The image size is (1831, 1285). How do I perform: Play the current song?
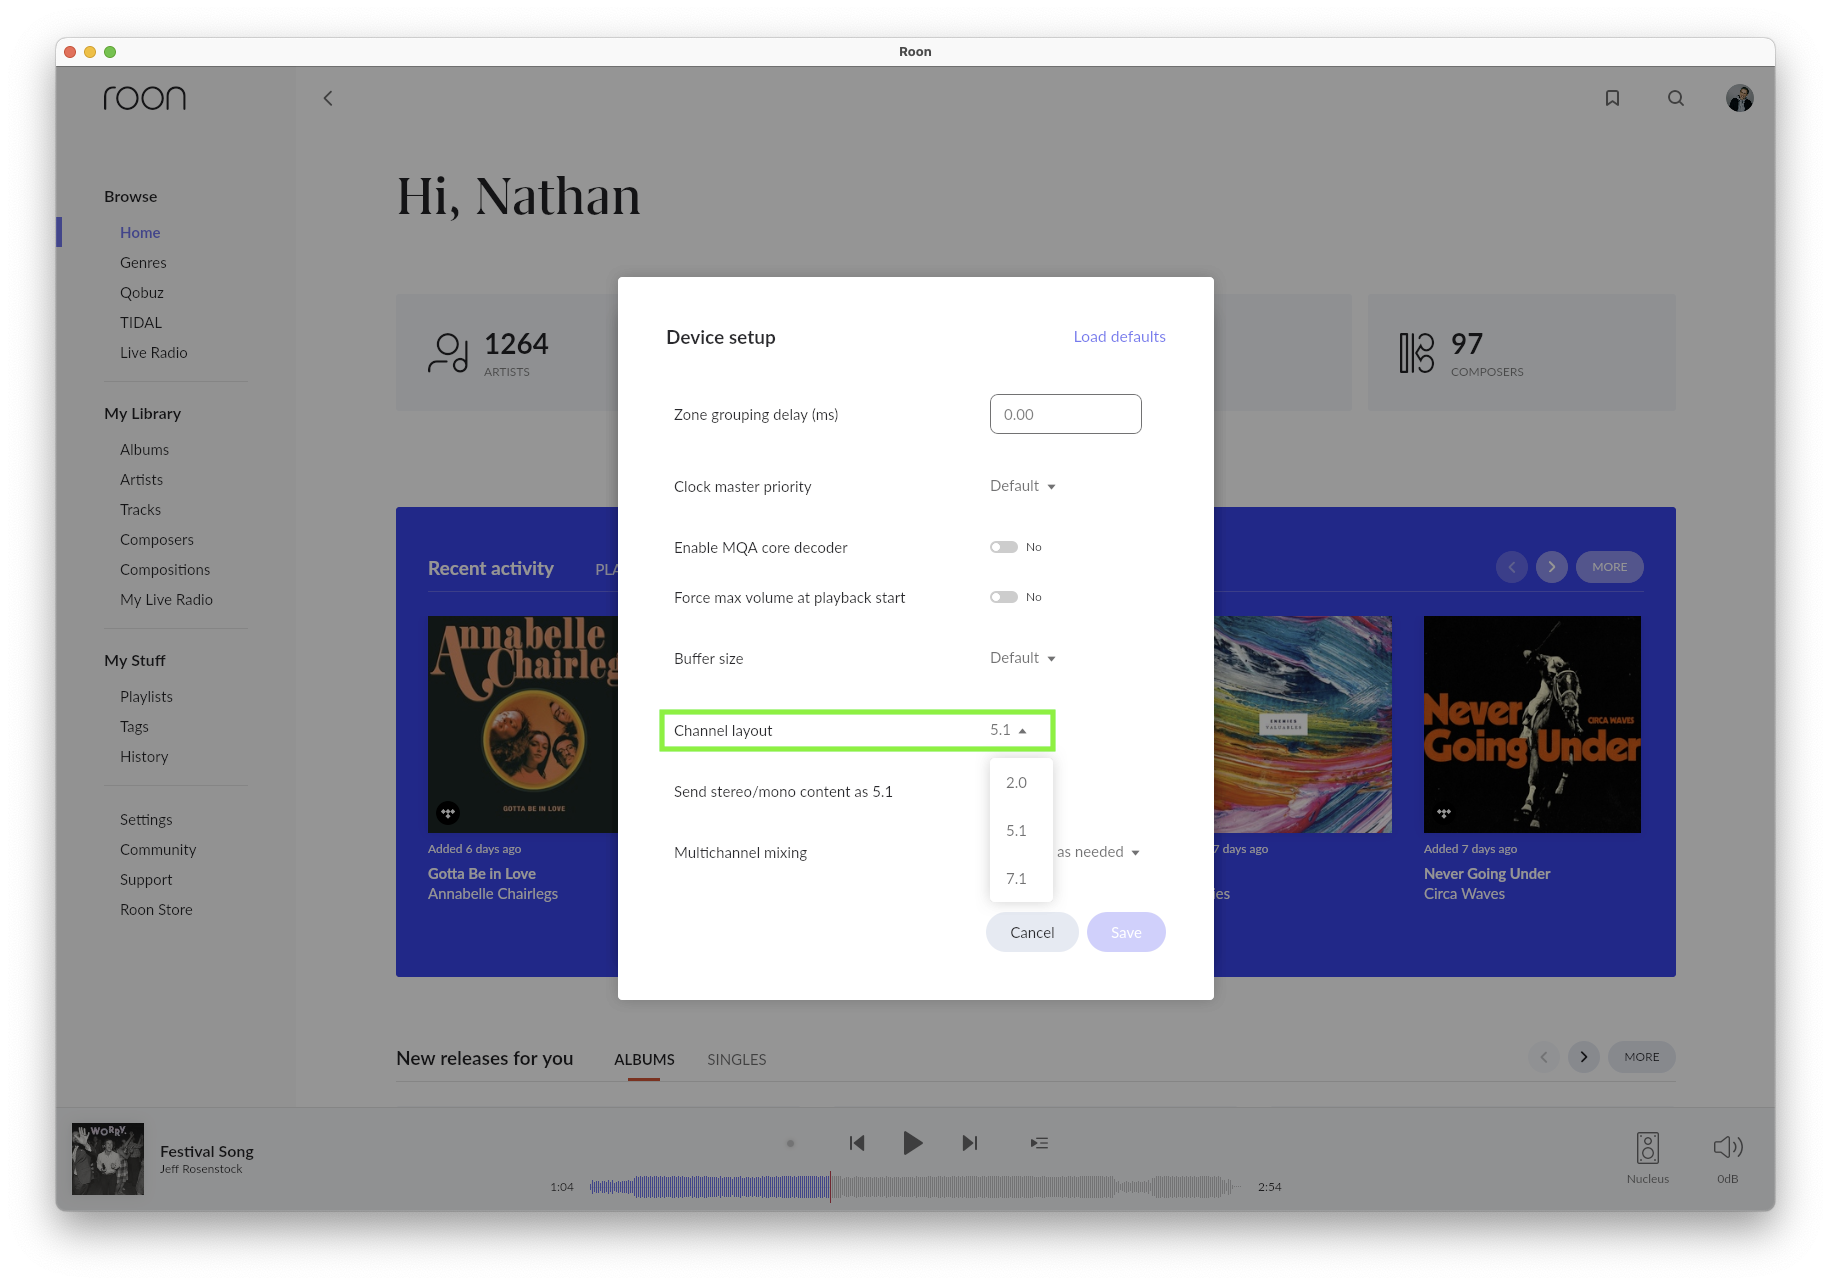click(912, 1143)
